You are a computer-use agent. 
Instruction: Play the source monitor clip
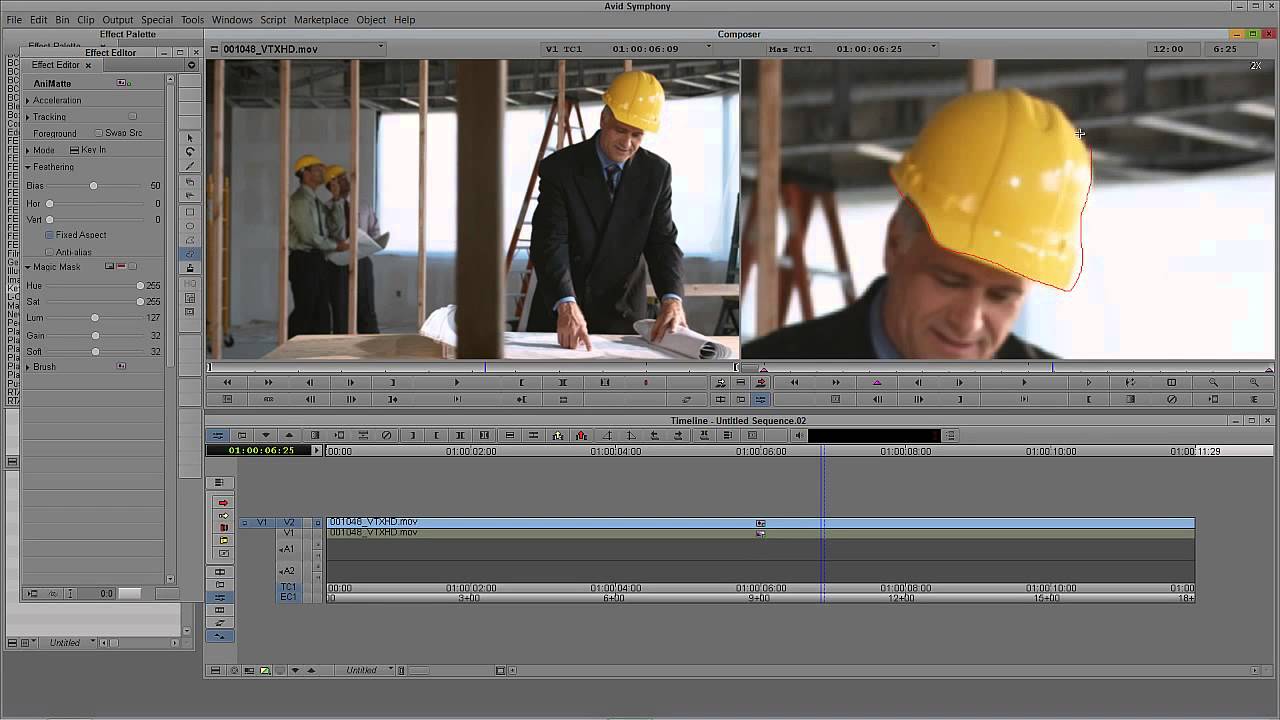click(457, 382)
